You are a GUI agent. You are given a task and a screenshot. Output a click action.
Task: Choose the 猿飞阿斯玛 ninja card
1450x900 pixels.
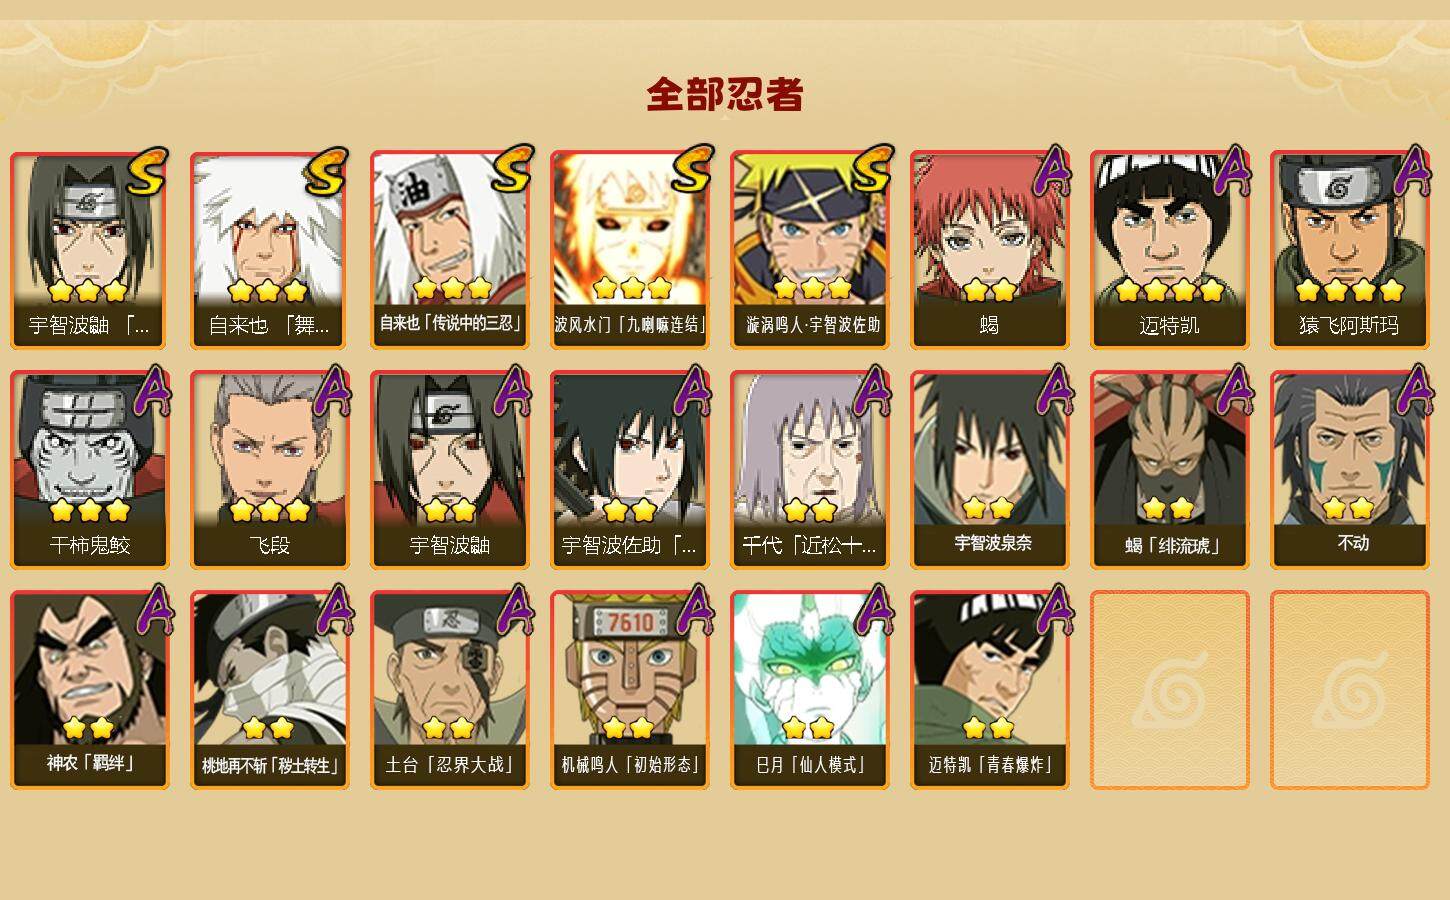(x=1349, y=250)
